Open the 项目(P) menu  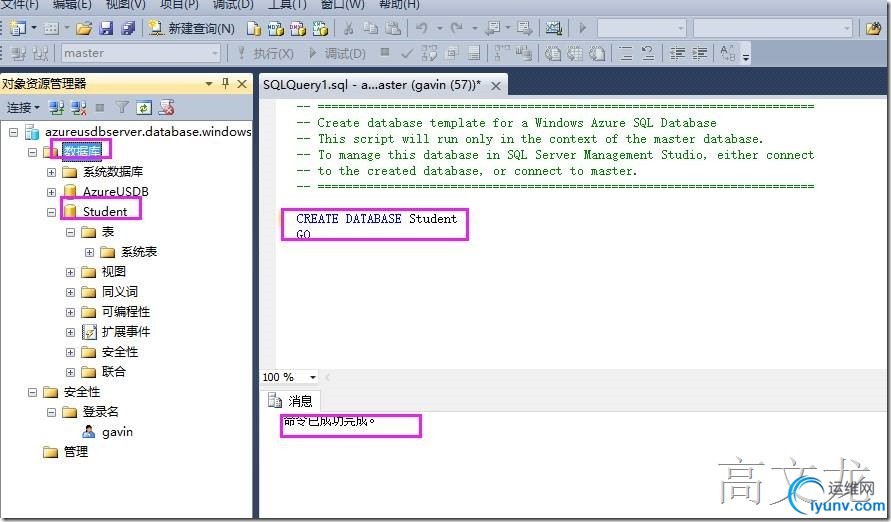click(179, 5)
